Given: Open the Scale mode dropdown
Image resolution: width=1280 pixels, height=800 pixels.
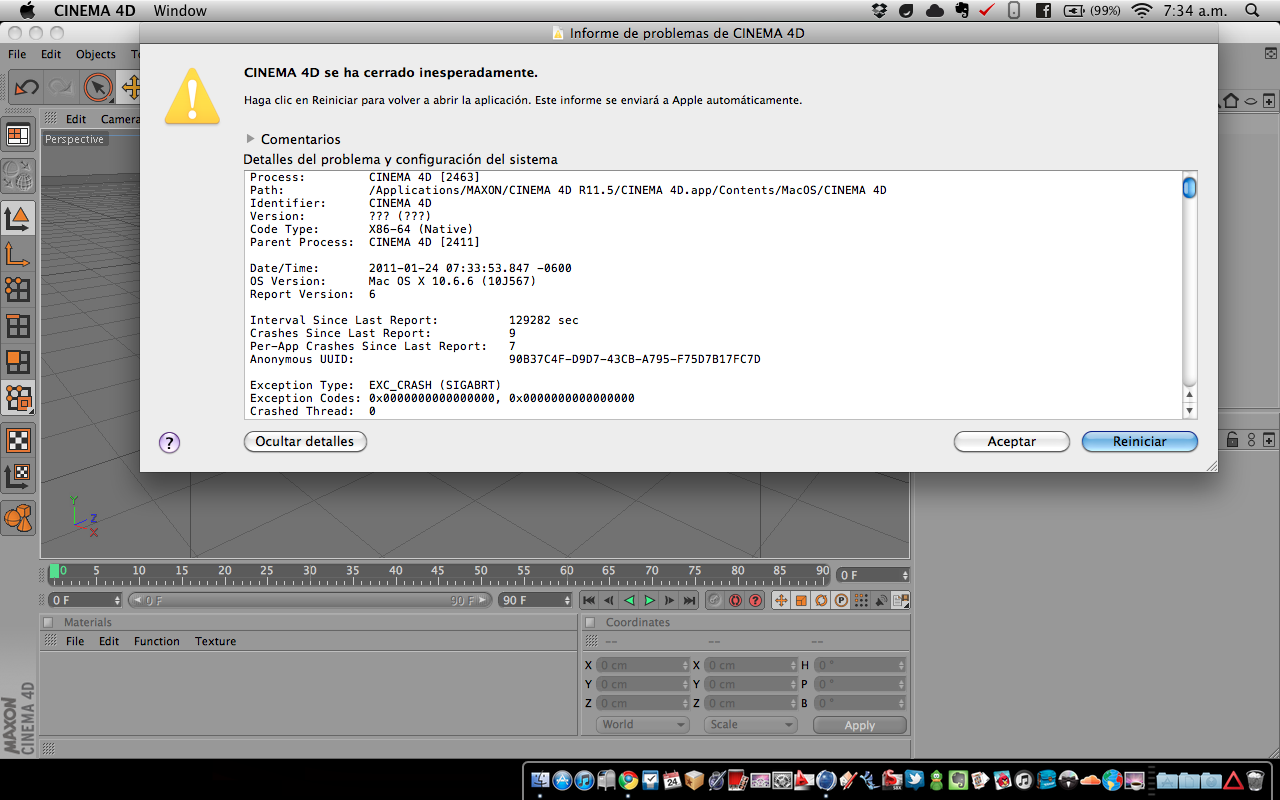Looking at the screenshot, I should pos(750,725).
